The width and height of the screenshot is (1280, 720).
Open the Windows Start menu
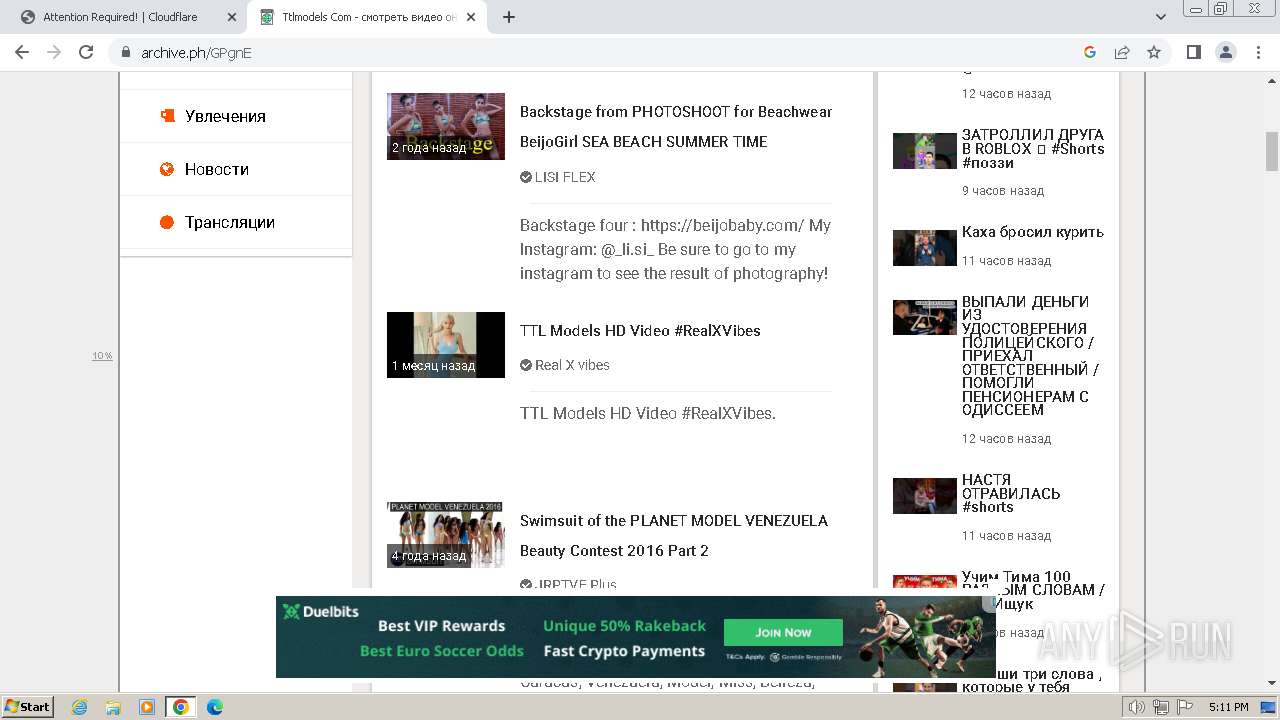pos(27,707)
